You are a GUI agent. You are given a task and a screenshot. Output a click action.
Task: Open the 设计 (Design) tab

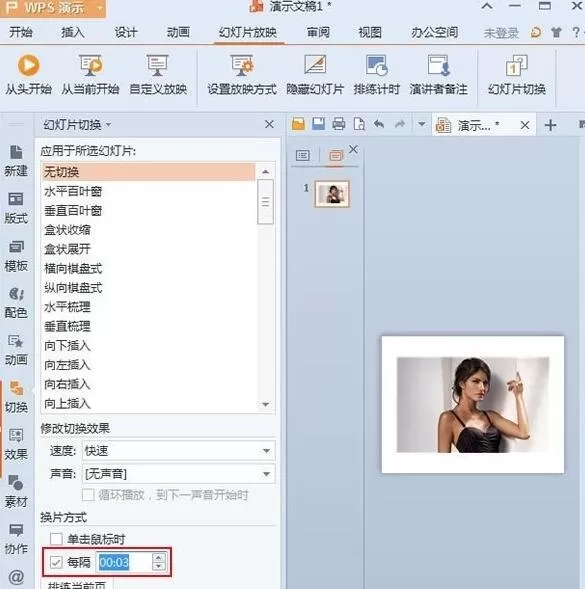[x=125, y=32]
